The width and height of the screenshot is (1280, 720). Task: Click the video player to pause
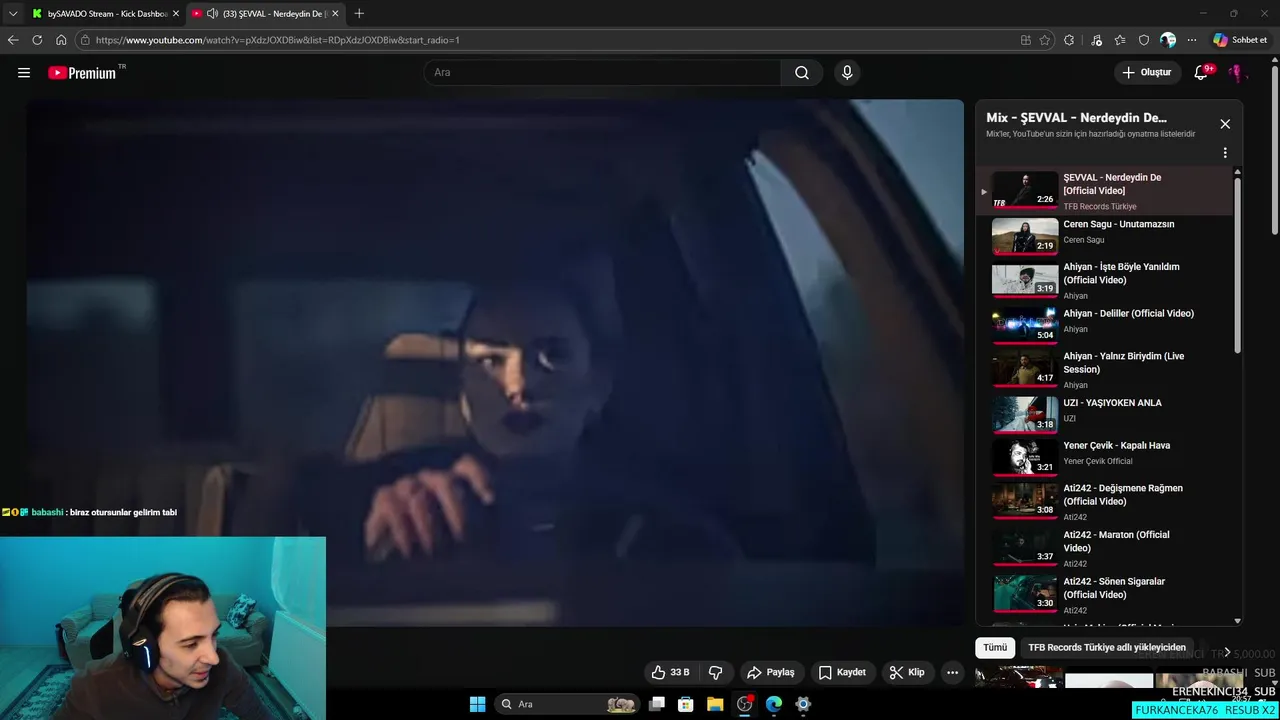point(495,362)
